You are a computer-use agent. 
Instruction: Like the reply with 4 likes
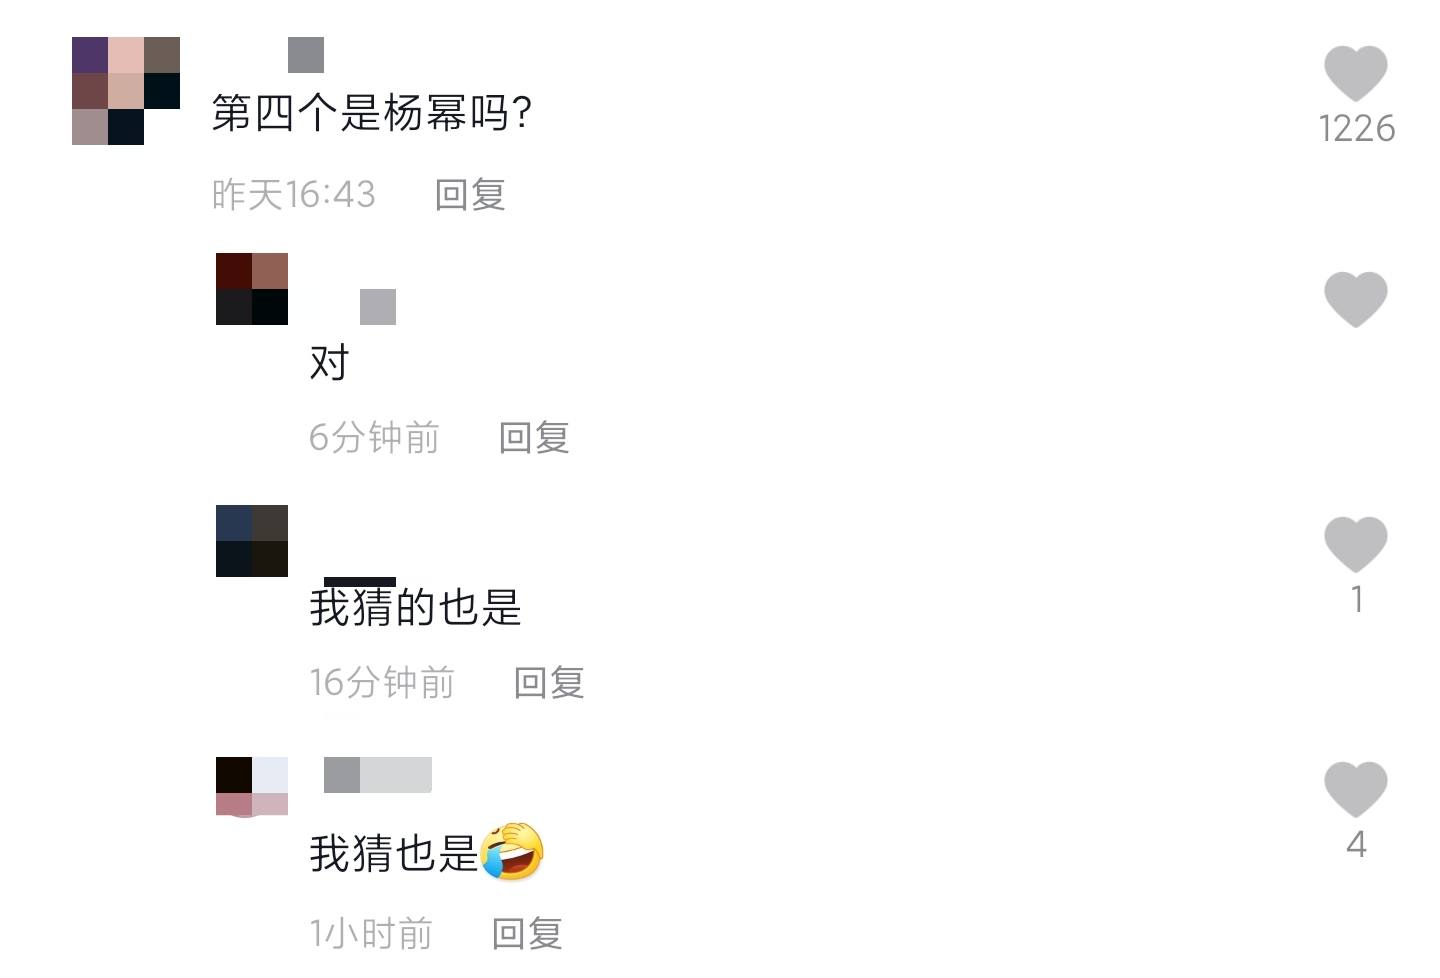click(x=1355, y=789)
